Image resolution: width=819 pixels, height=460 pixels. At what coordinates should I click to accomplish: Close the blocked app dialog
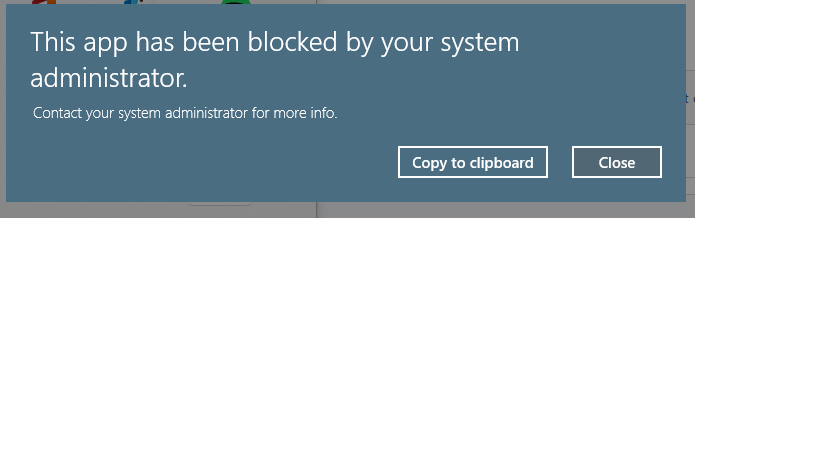tap(616, 162)
